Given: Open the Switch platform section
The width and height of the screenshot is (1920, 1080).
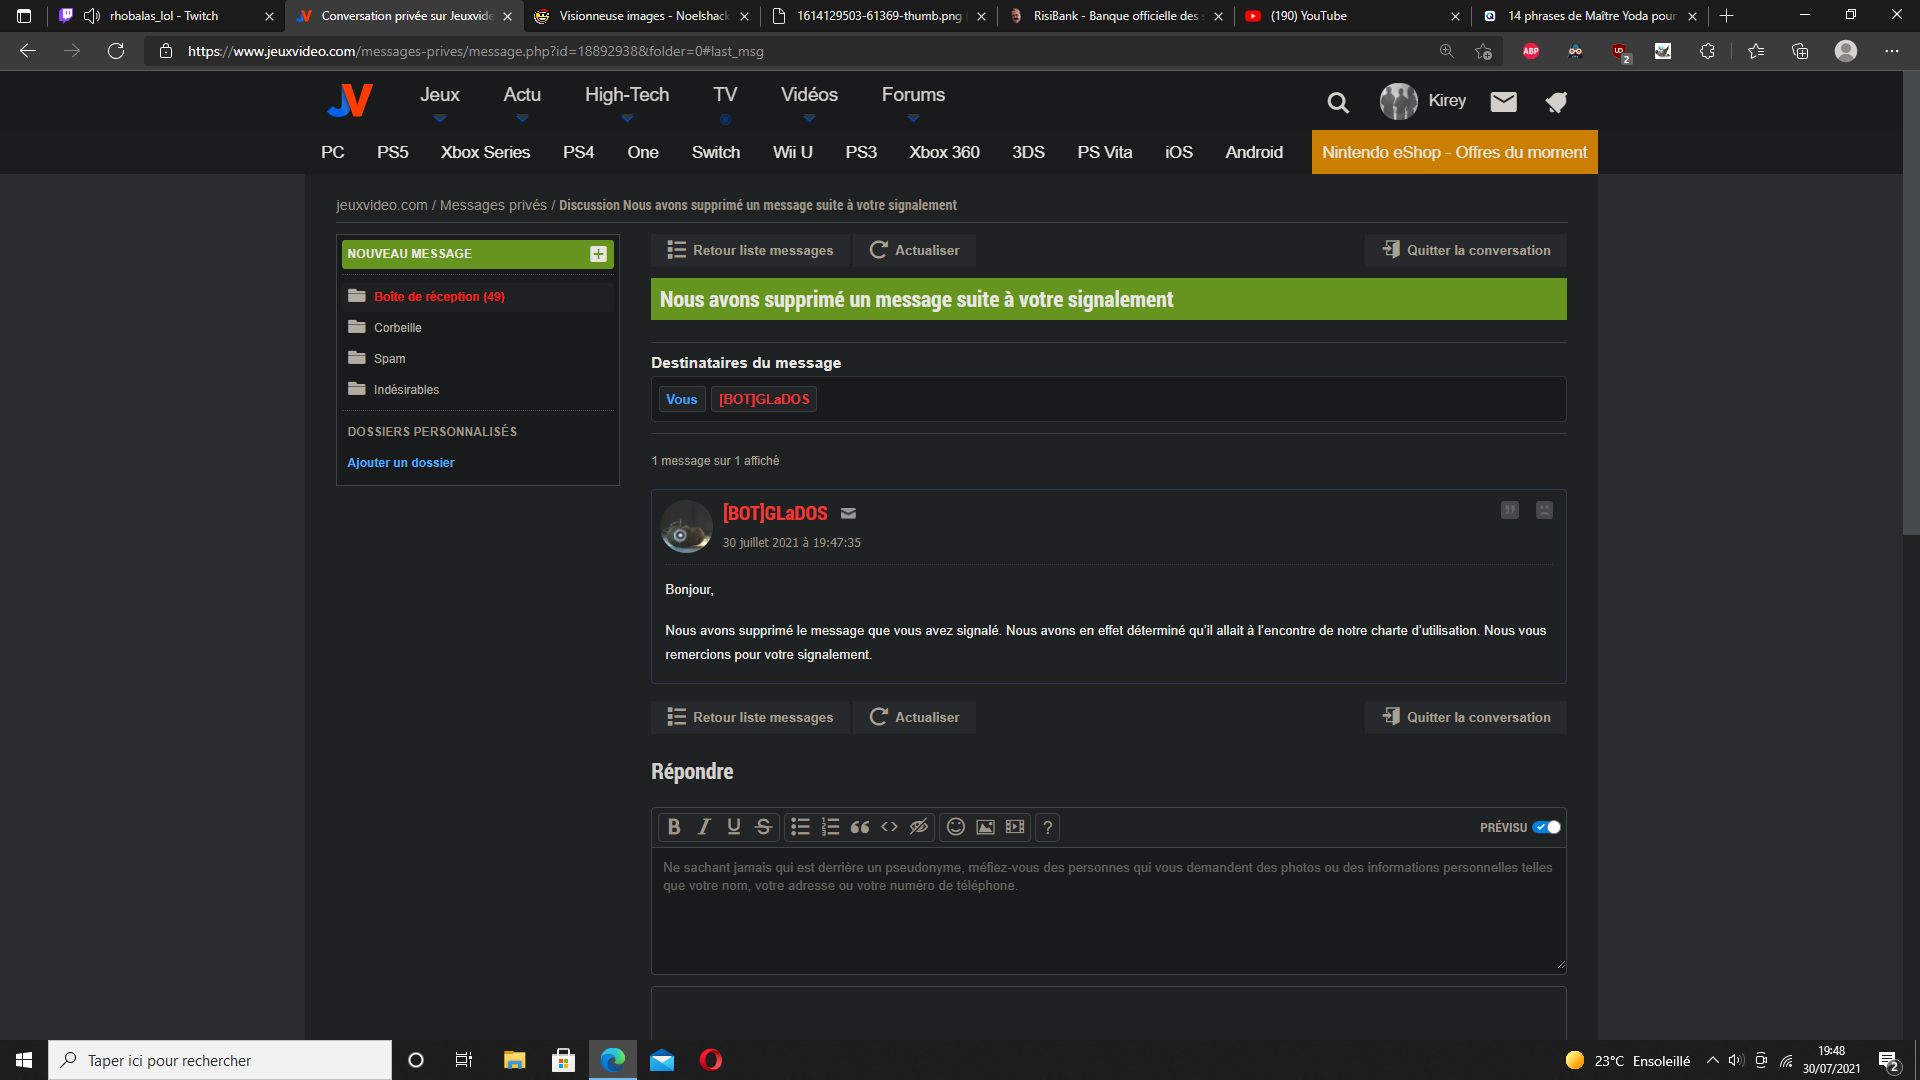Looking at the screenshot, I should 716,152.
